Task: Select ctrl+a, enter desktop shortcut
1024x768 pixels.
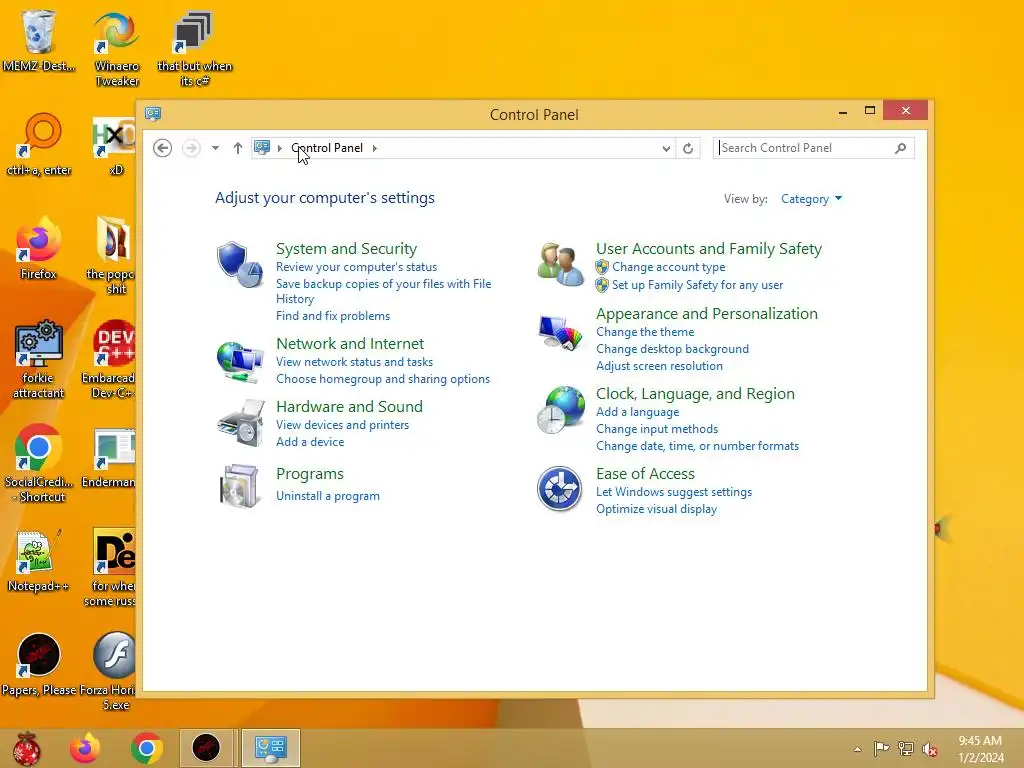Action: click(x=39, y=145)
